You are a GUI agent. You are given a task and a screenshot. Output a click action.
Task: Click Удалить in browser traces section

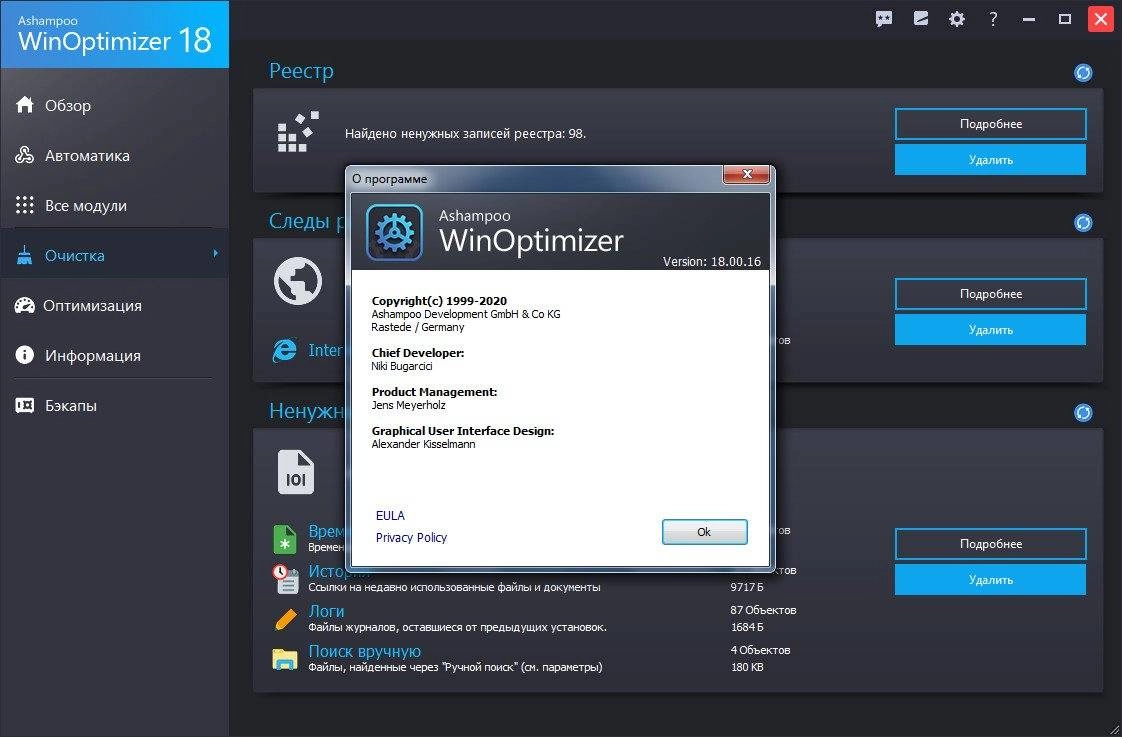(x=990, y=330)
